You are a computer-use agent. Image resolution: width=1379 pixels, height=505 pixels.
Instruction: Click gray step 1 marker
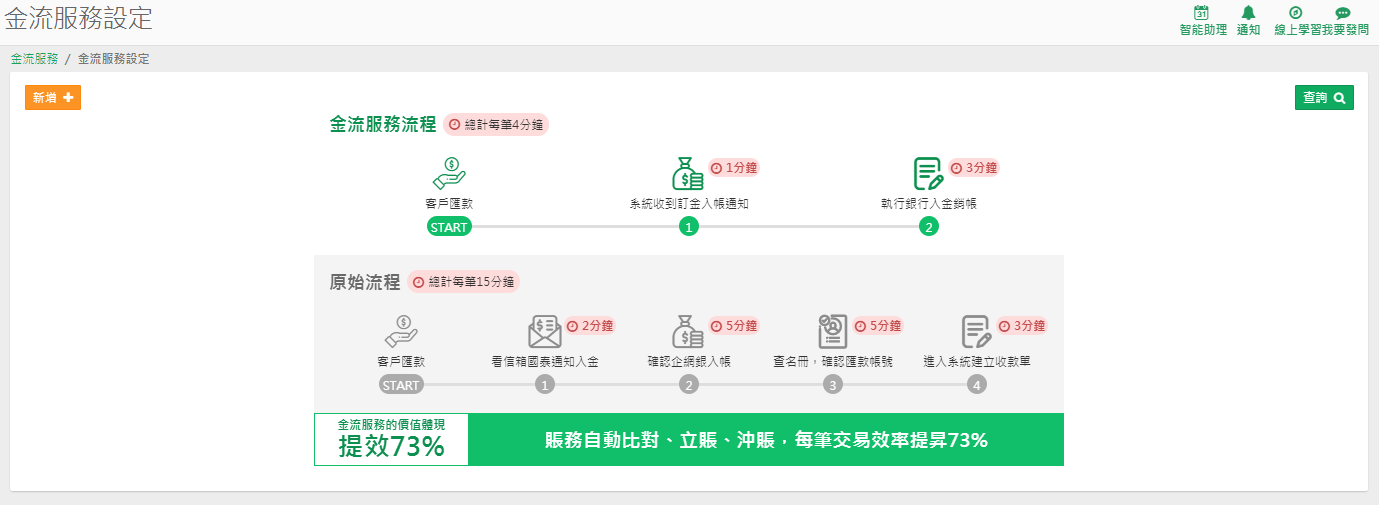pos(545,385)
